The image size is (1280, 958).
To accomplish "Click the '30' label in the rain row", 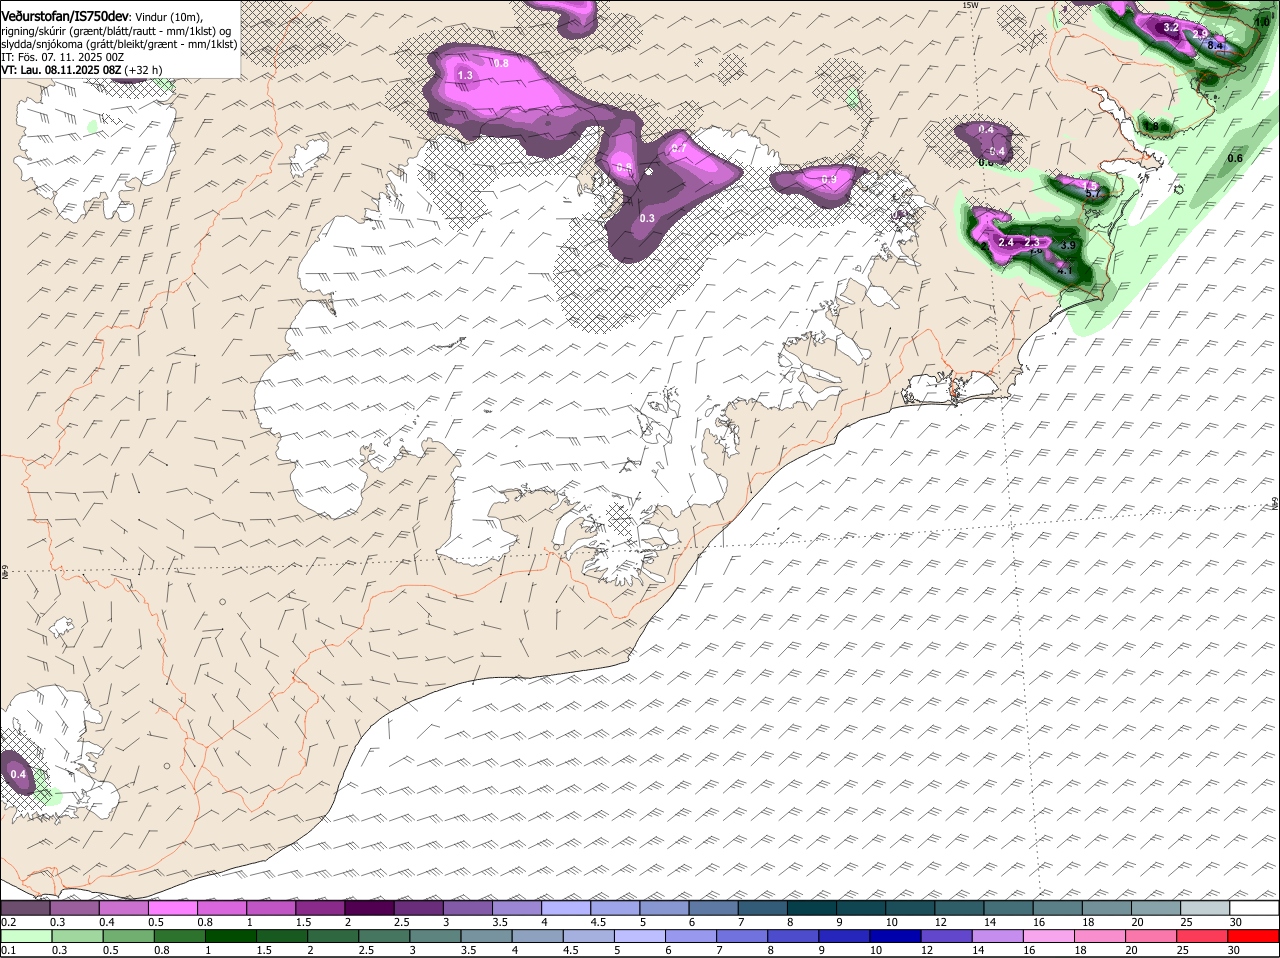I will tap(1232, 950).
